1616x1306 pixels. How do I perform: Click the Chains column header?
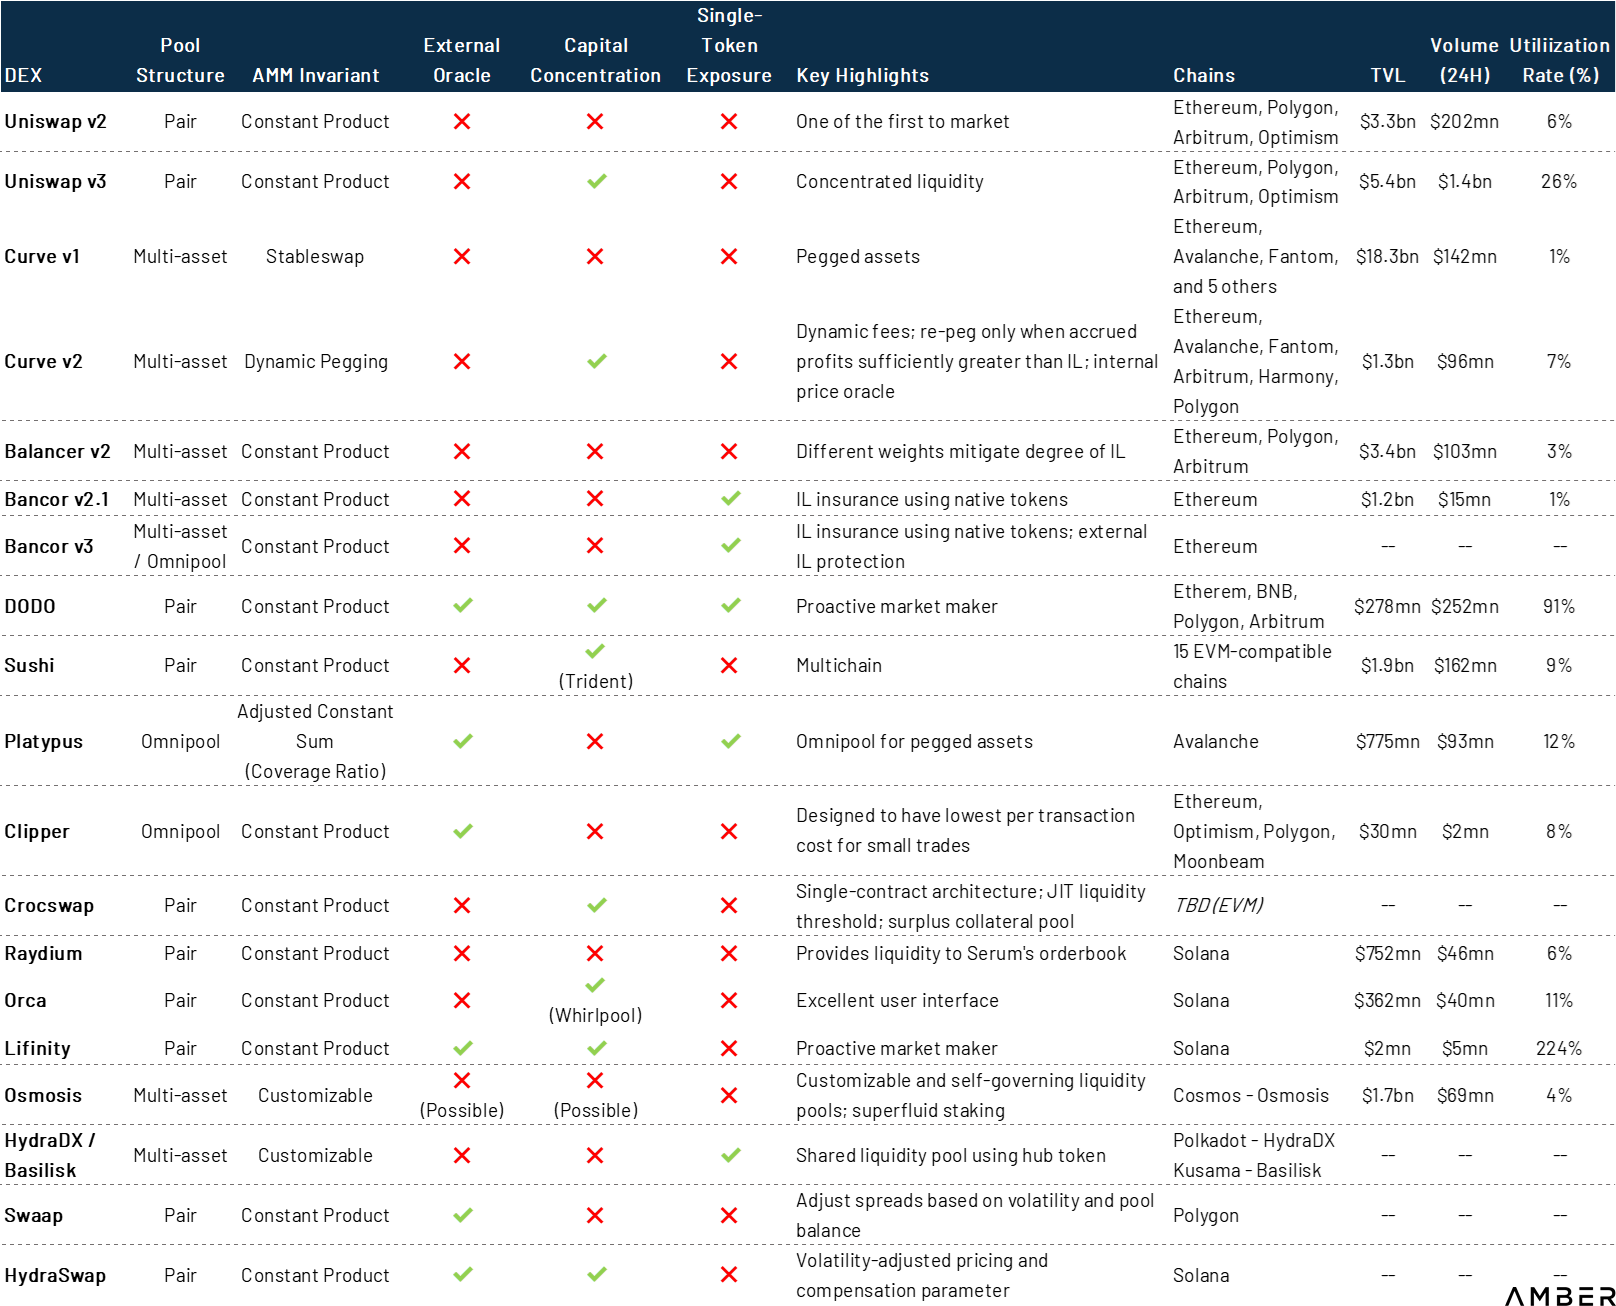(1204, 75)
